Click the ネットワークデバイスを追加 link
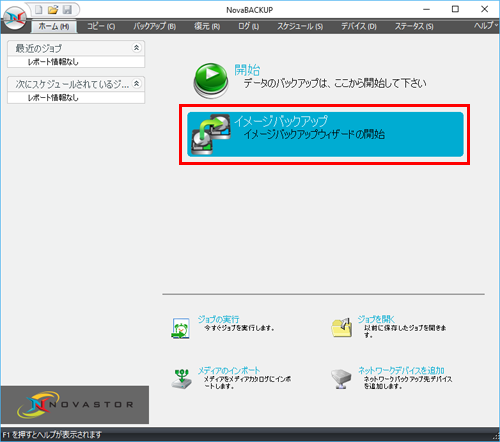The height and width of the screenshot is (442, 500). [x=401, y=370]
